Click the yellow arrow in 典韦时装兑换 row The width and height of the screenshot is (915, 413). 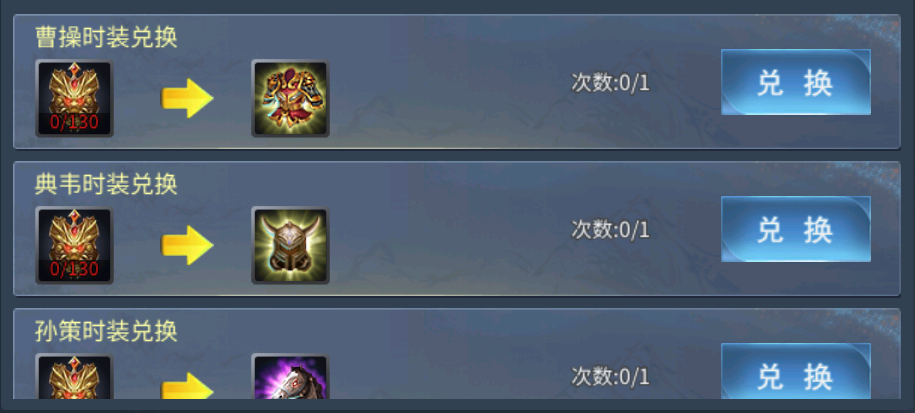[x=187, y=245]
